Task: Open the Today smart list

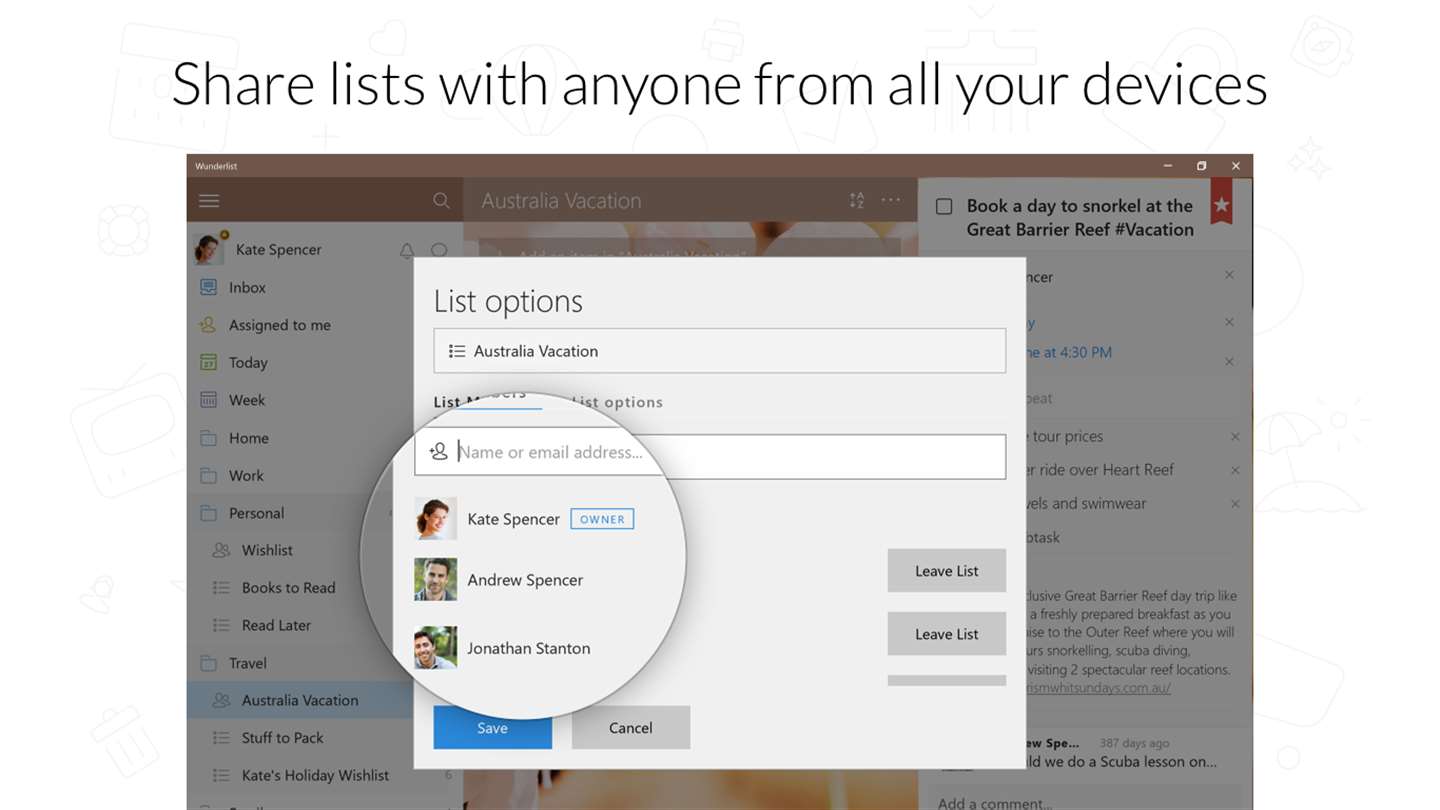Action: click(248, 363)
